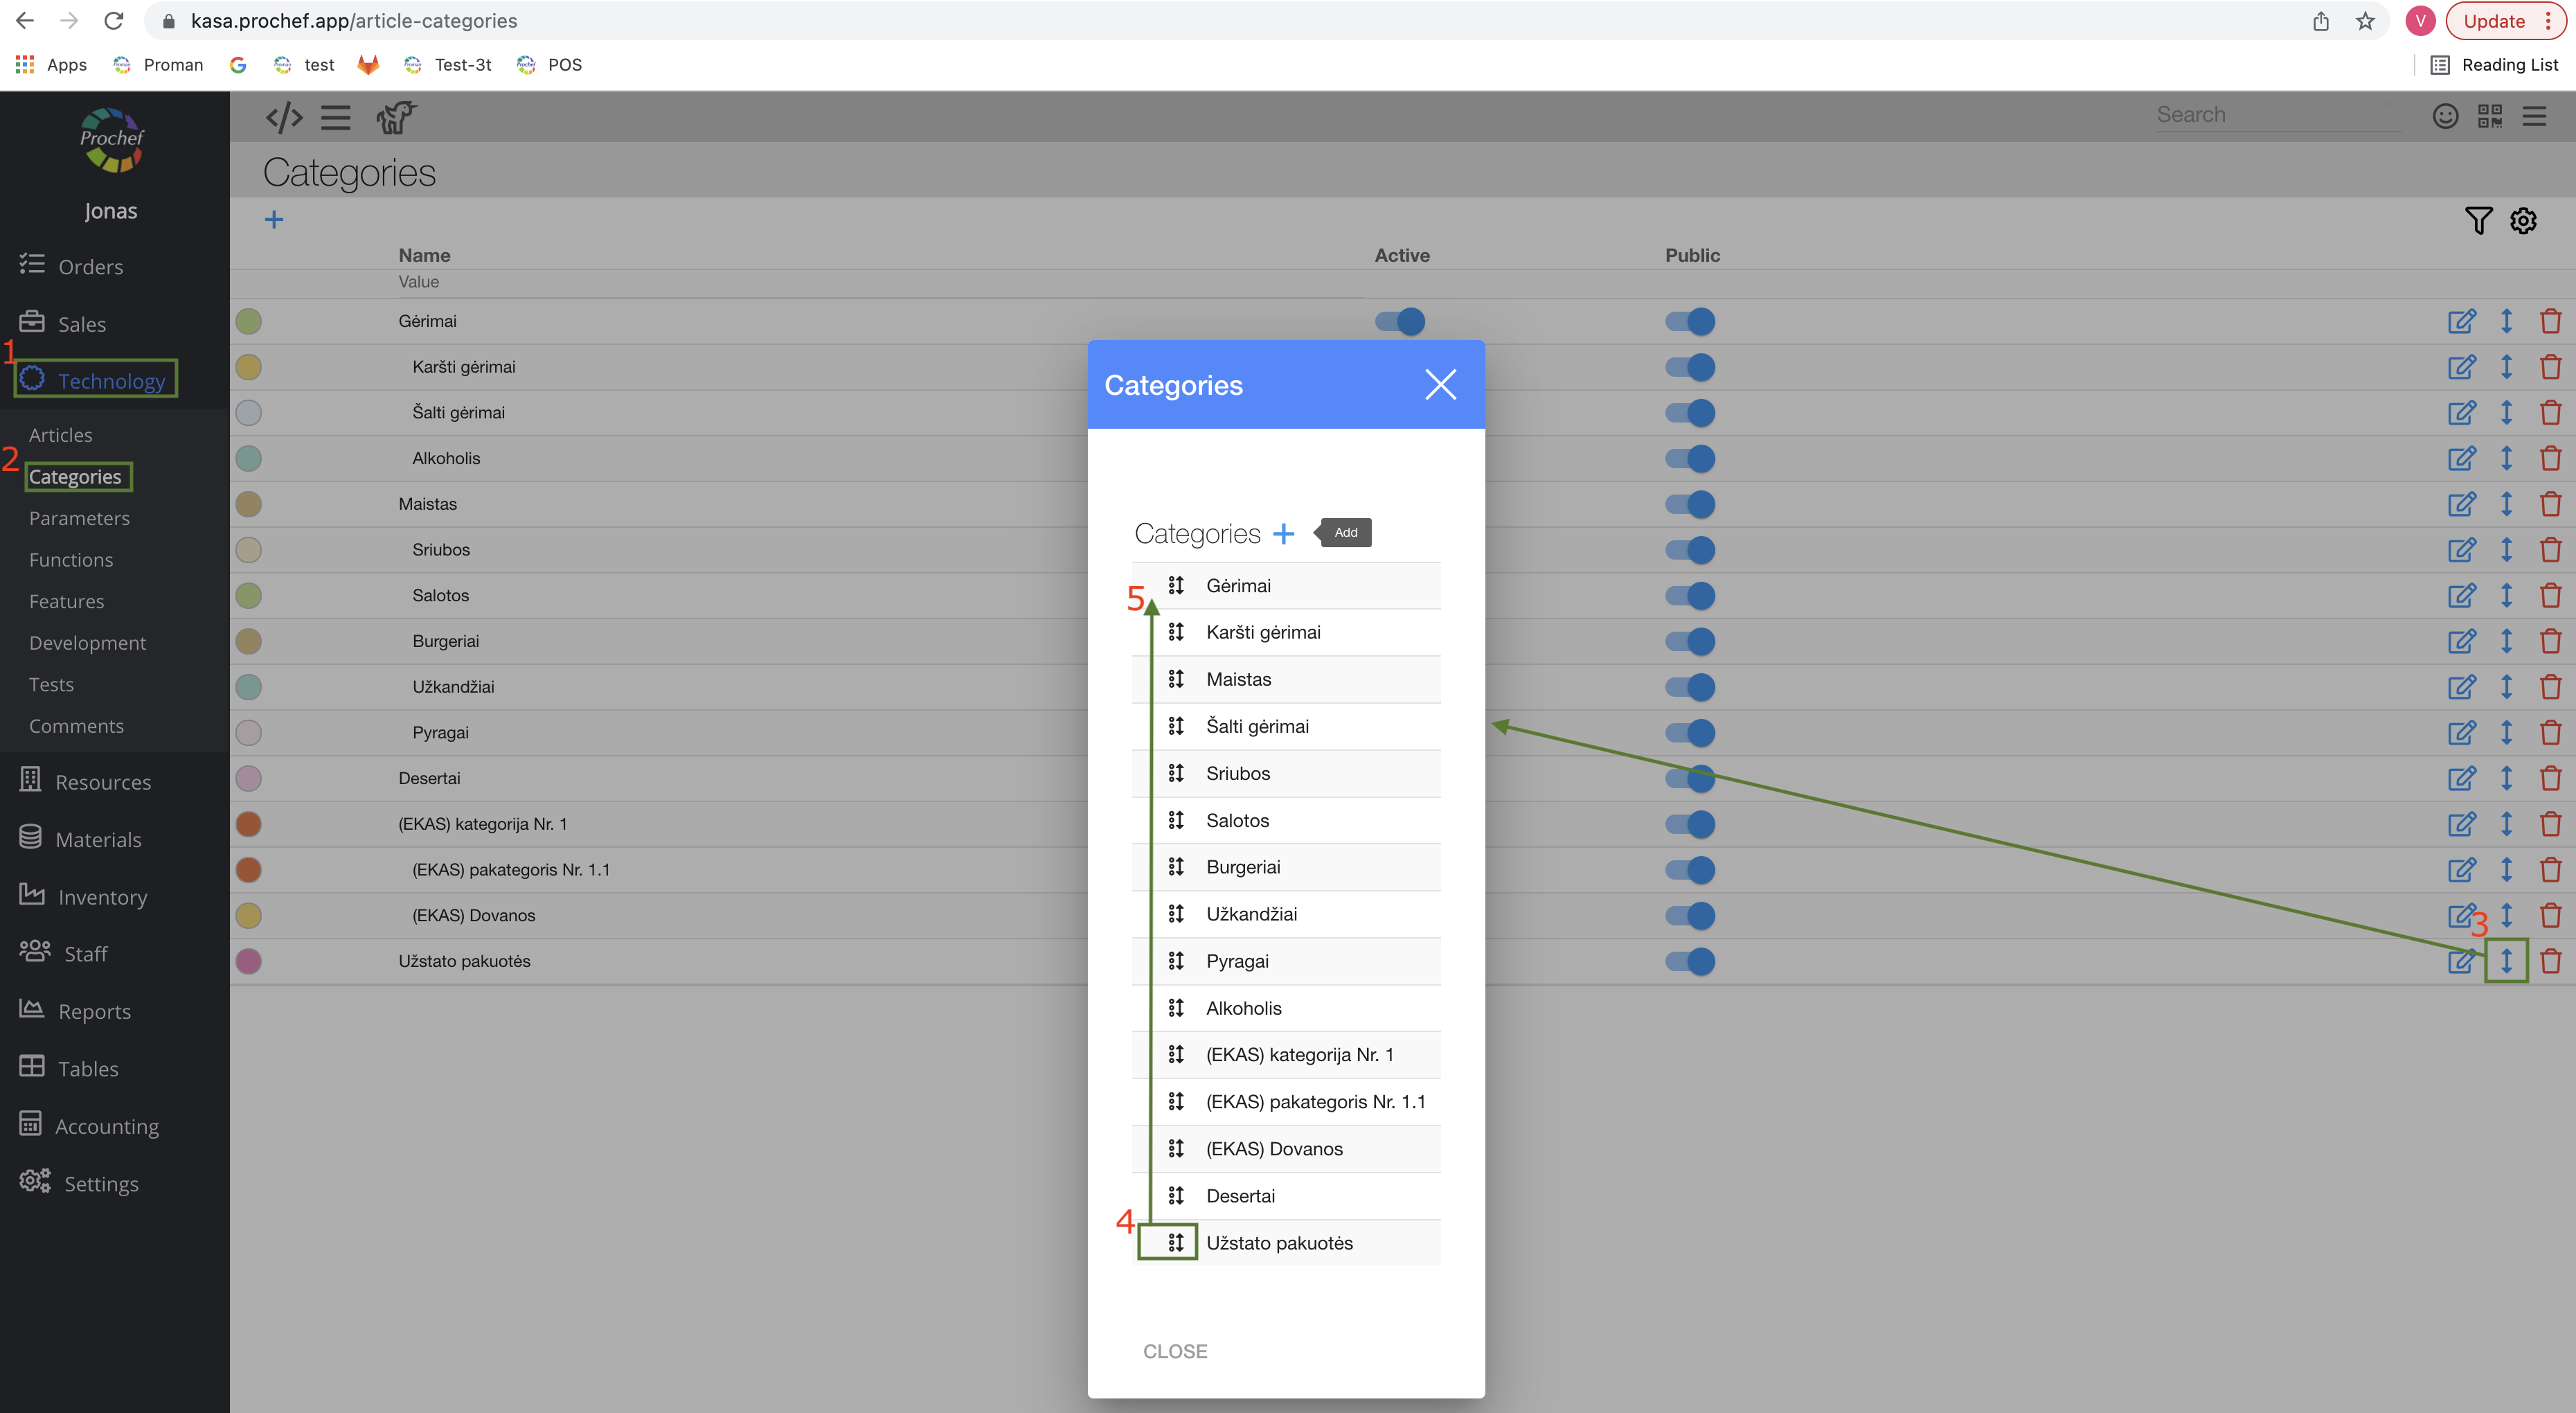2576x1413 pixels.
Task: Click blue plus Add icon in dialog
Action: pos(1283,533)
